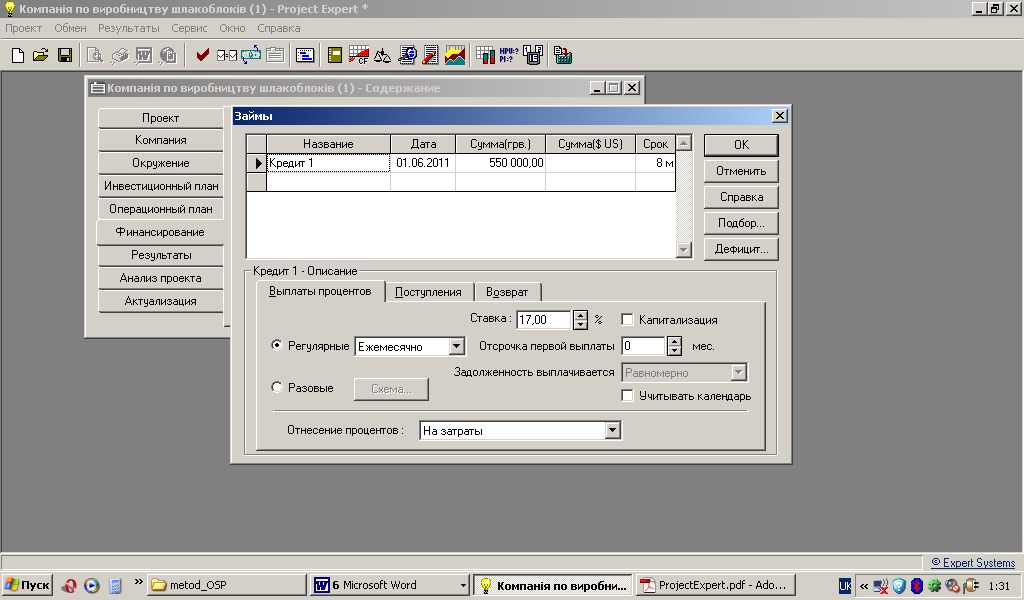Select the Кредит 1 name cell
Screen dimensions: 1024x600
coord(328,163)
